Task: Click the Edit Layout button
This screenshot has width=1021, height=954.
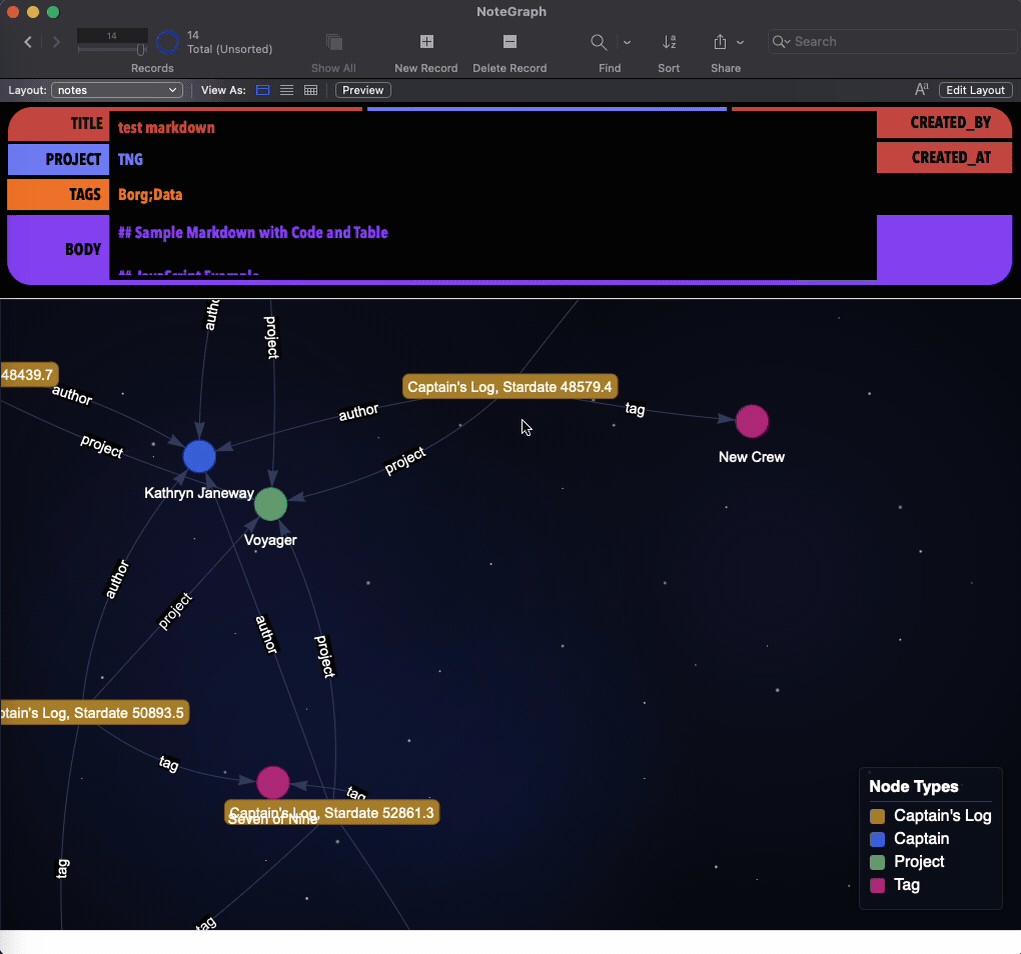Action: [x=975, y=90]
